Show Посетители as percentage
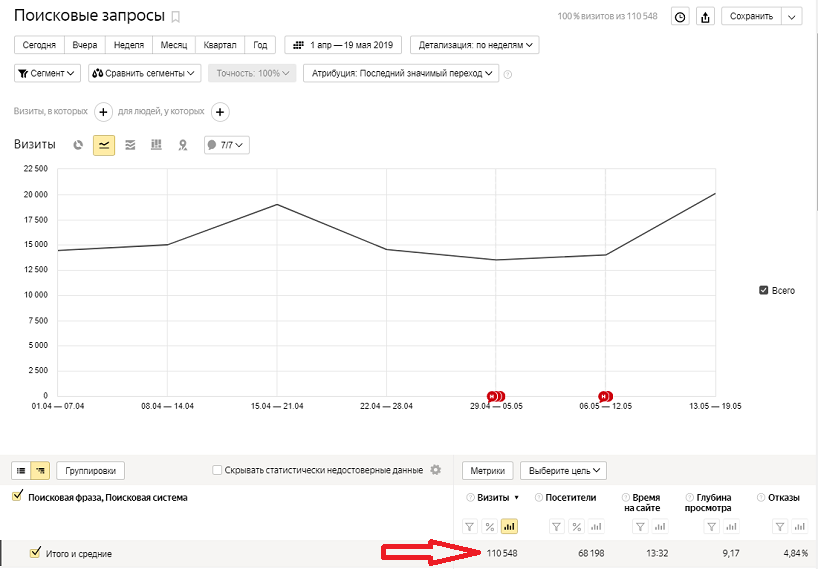Screen dimensions: 818x569 click(576, 527)
